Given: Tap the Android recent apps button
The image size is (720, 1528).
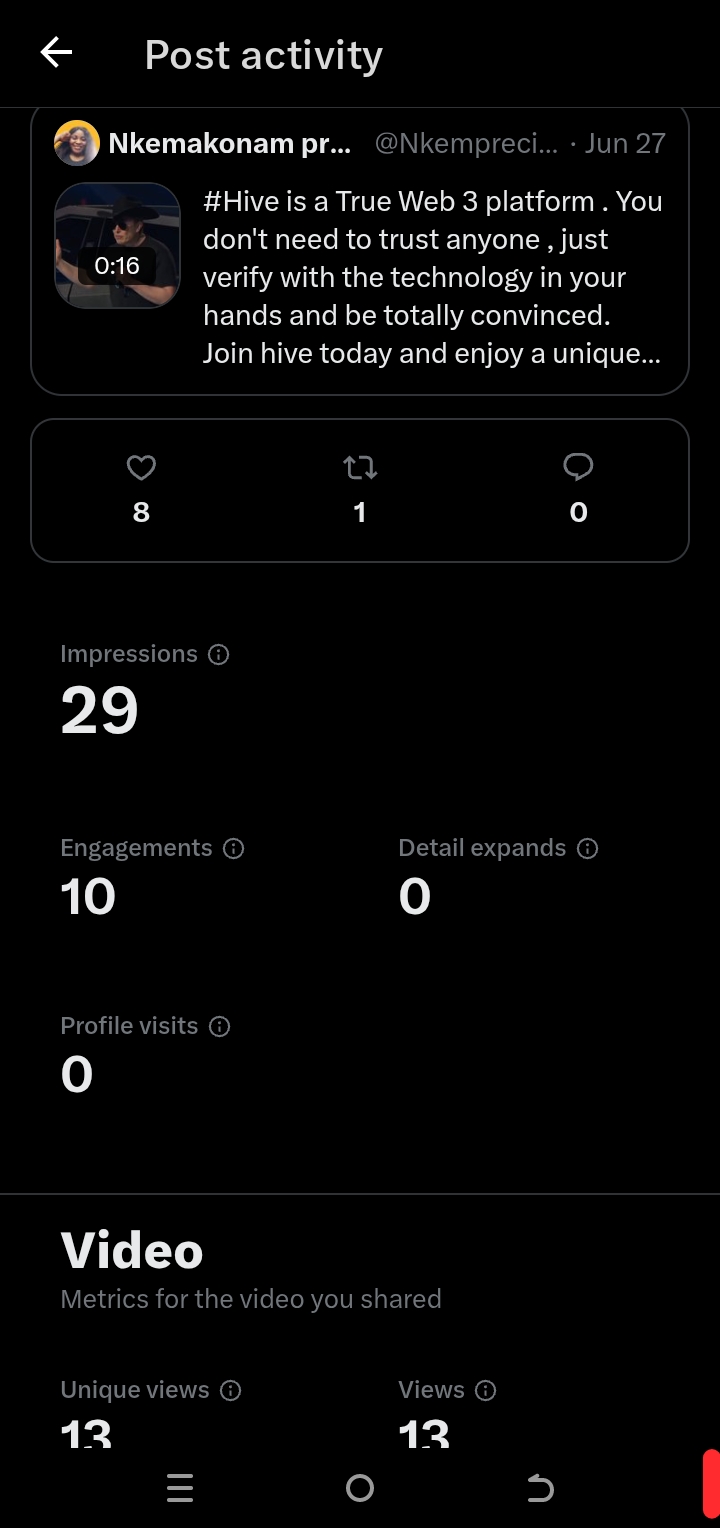Looking at the screenshot, I should click(180, 1489).
